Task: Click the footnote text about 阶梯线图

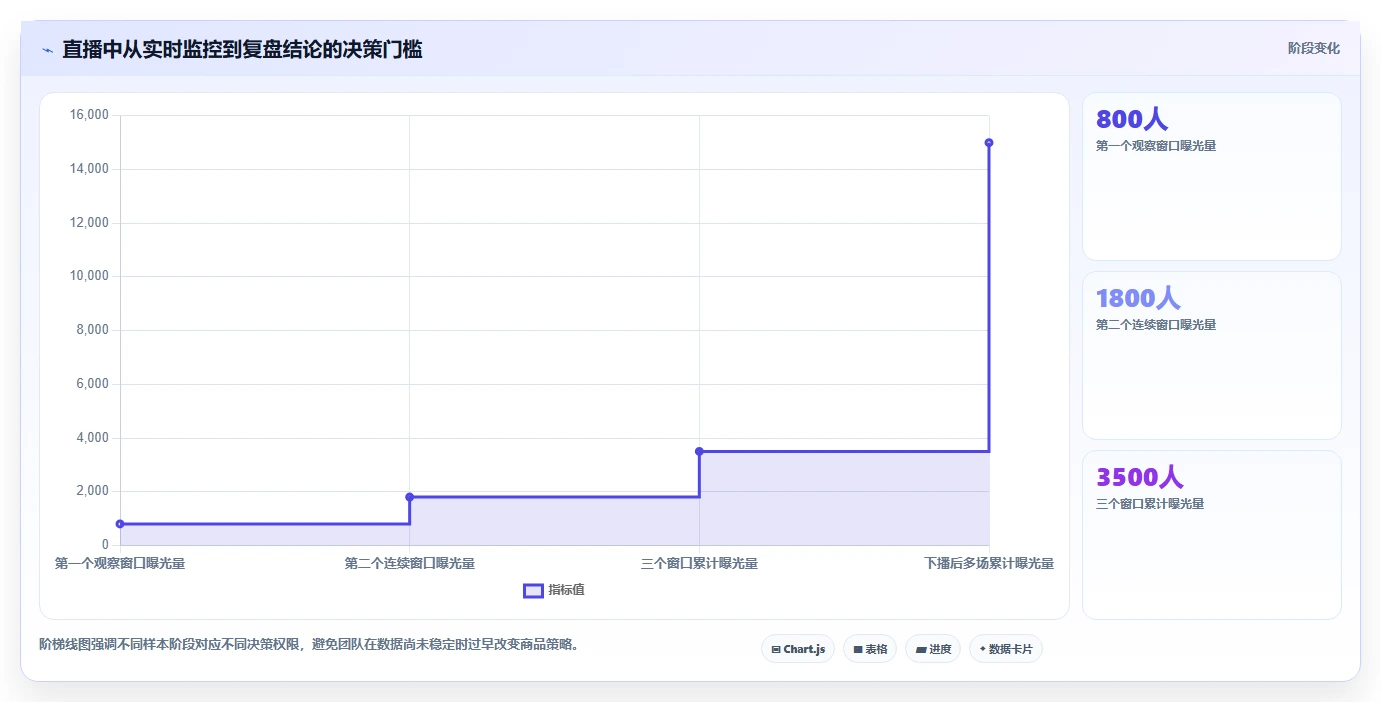Action: click(309, 644)
